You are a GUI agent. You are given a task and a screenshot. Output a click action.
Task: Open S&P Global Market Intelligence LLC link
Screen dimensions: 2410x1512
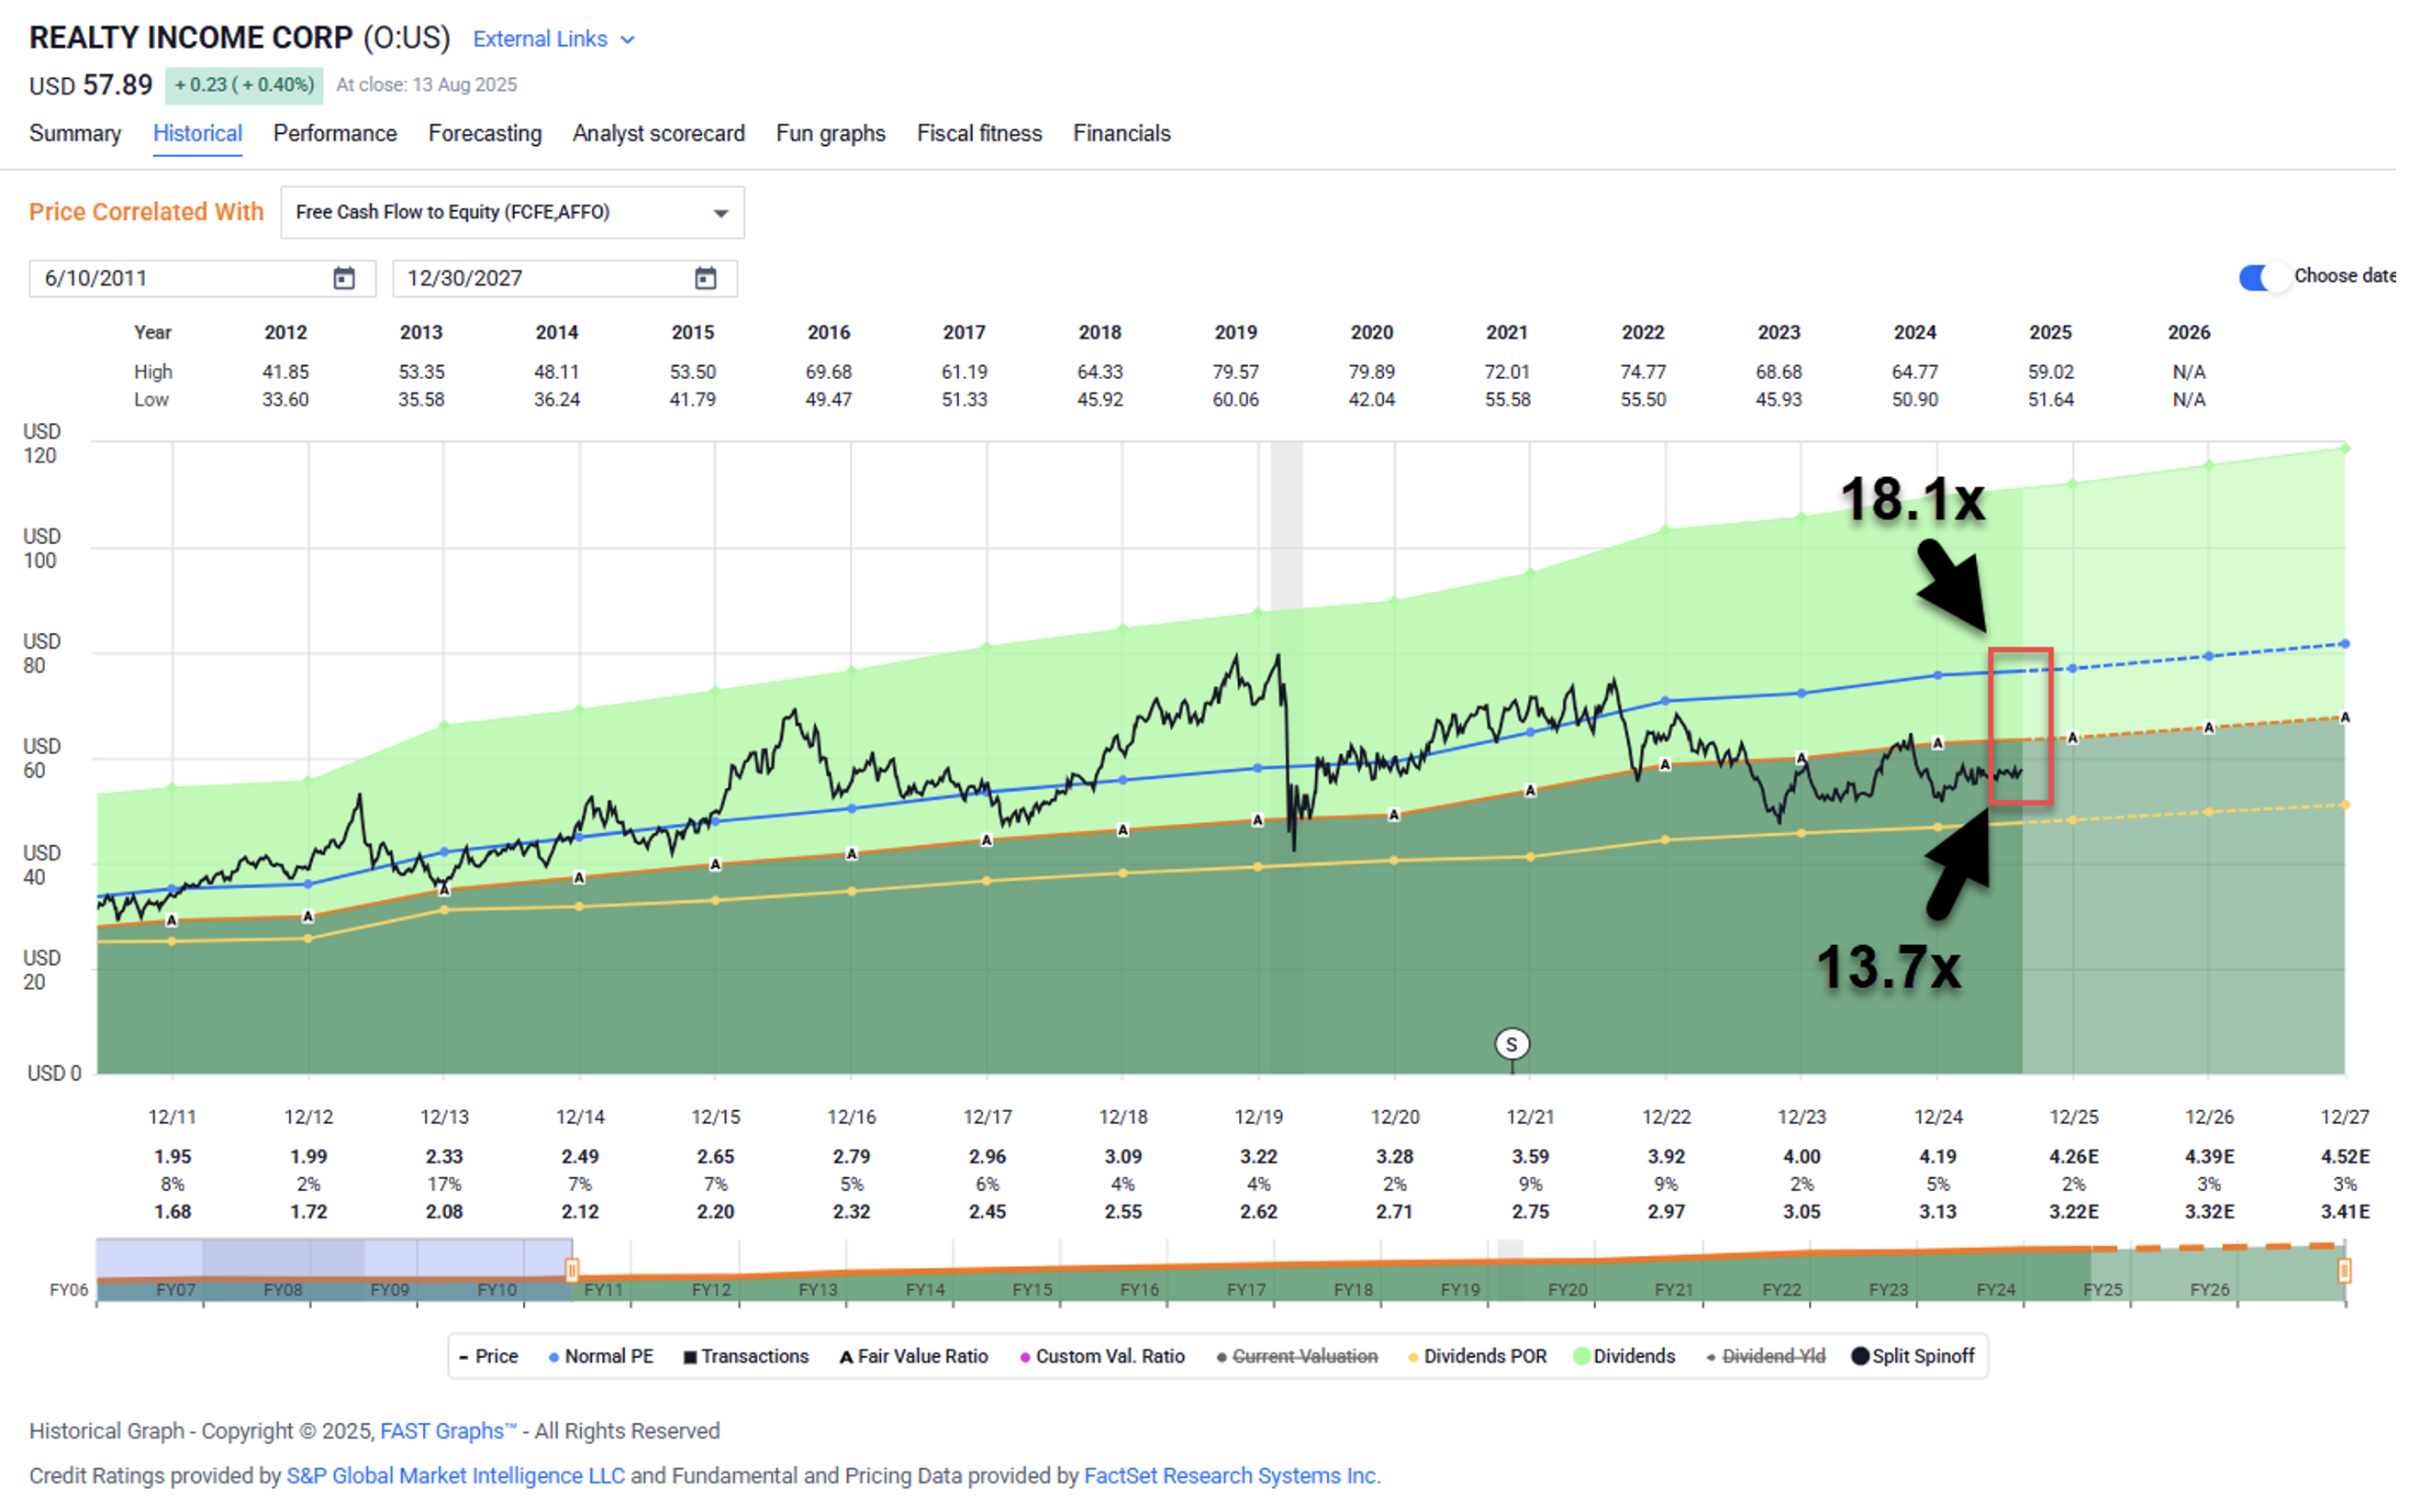click(455, 1476)
